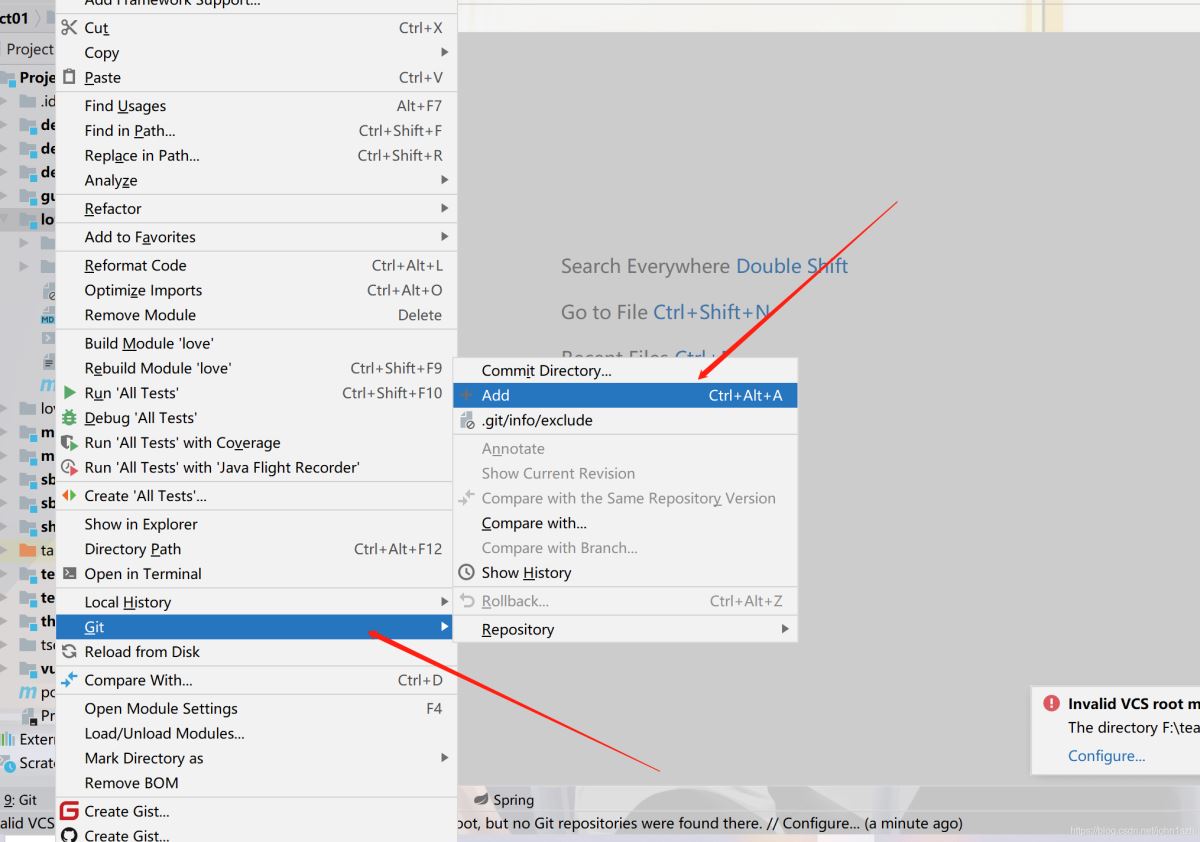Click the Reload from Disk refresh icon
This screenshot has width=1200, height=842.
pos(69,652)
